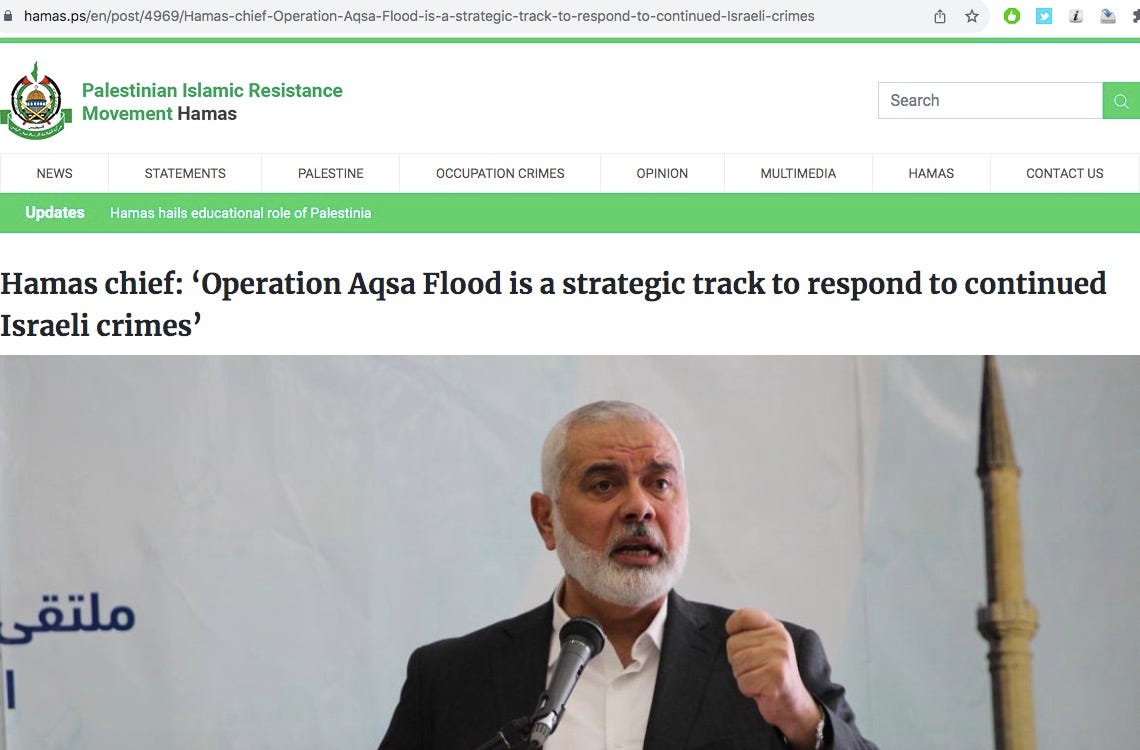This screenshot has width=1140, height=750.
Task: Open the CONTACT US page
Action: pos(1064,174)
